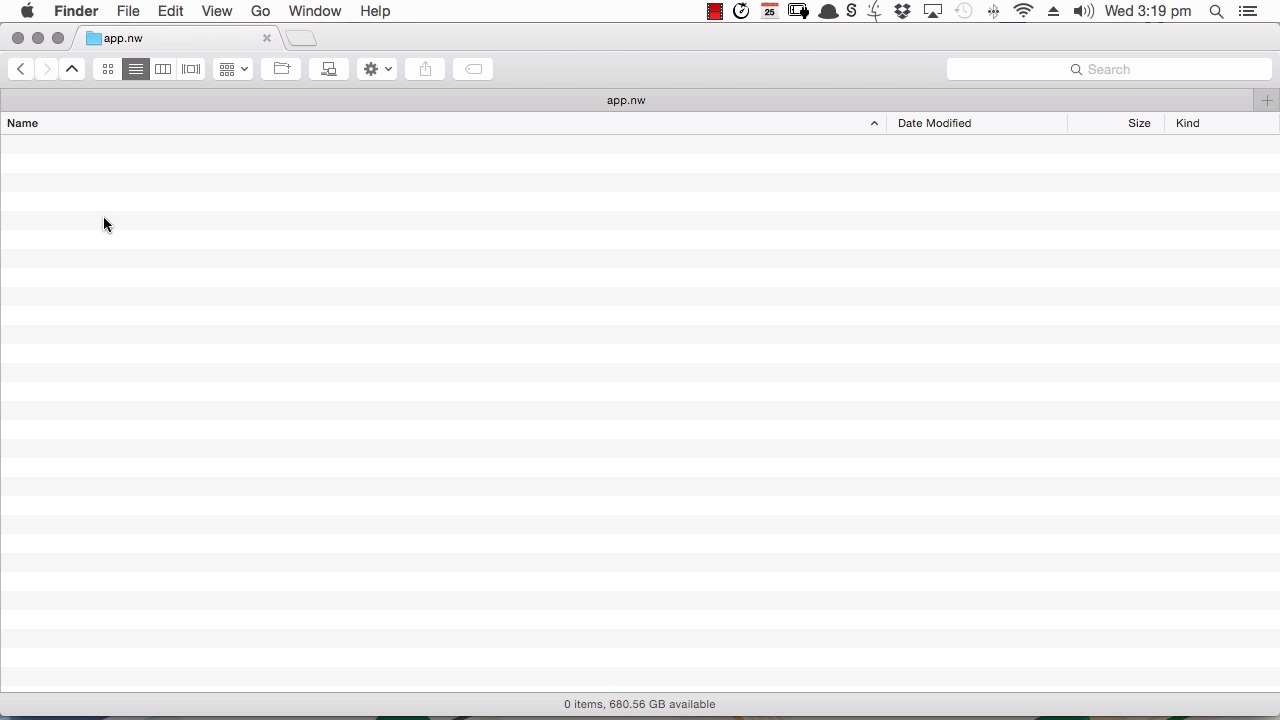Click the Edit Tags toolbar button
Screen dimensions: 1280x720
(x=473, y=69)
